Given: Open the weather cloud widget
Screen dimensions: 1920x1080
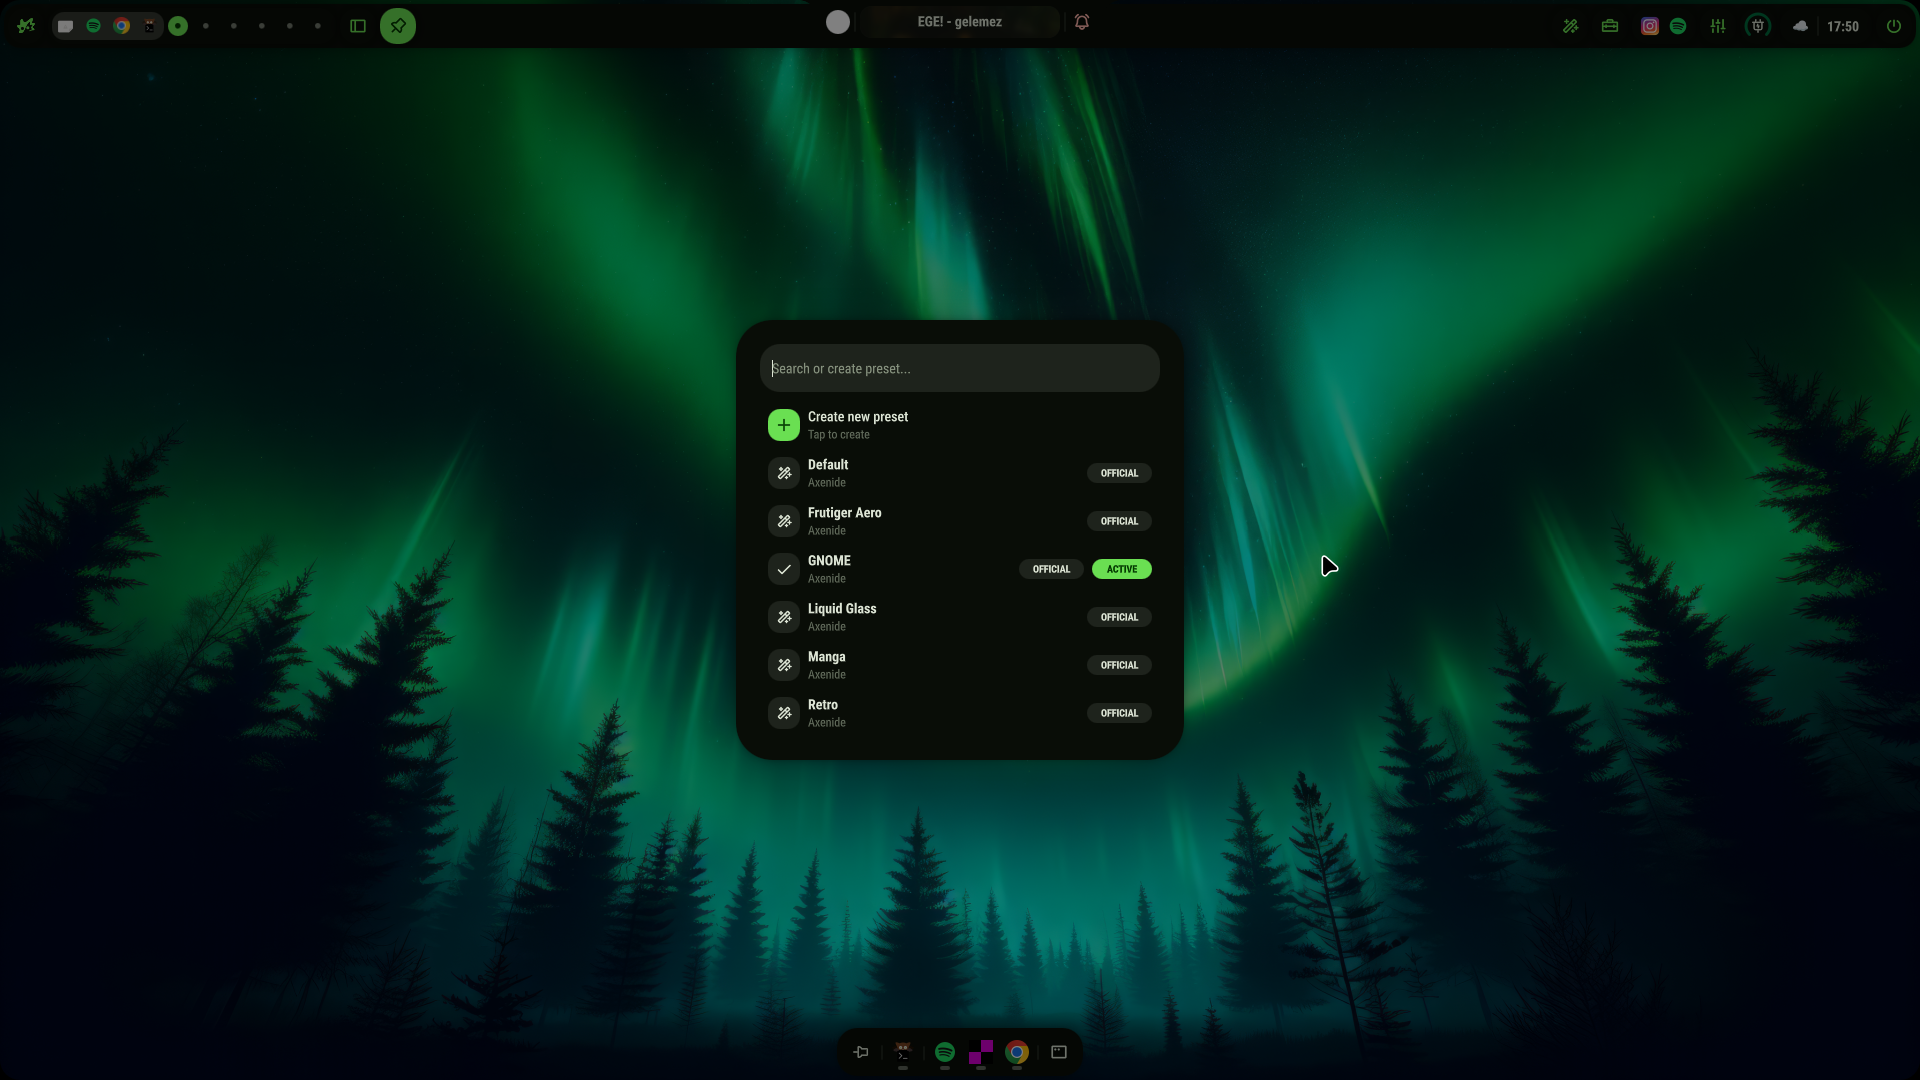Looking at the screenshot, I should (x=1799, y=26).
